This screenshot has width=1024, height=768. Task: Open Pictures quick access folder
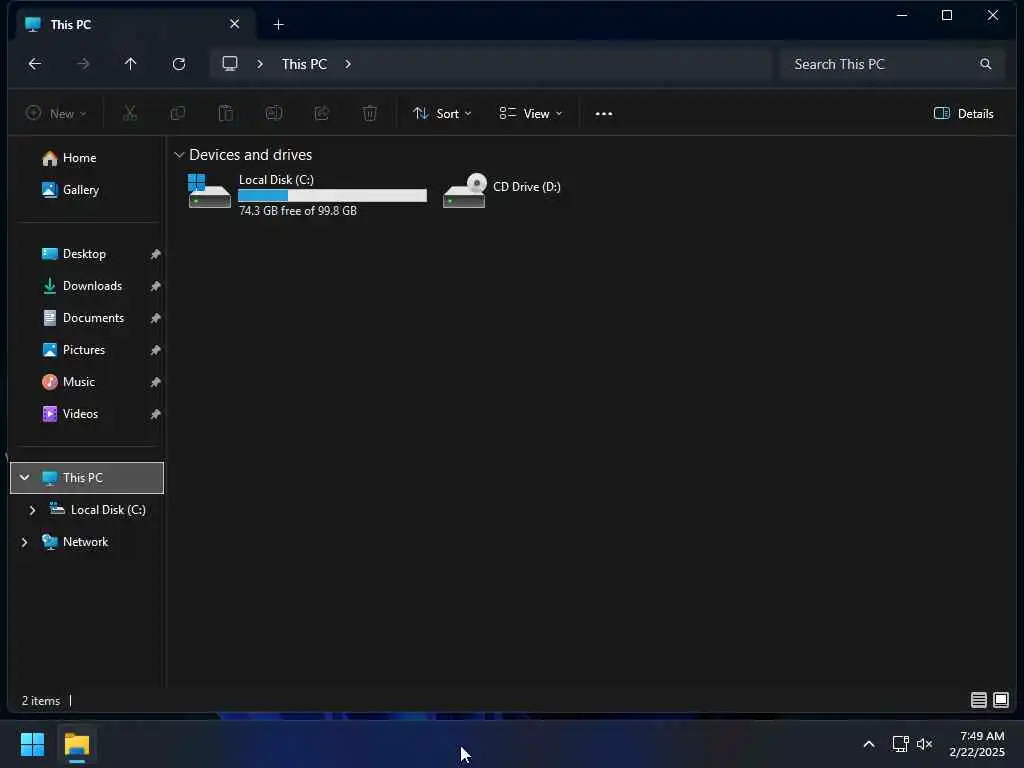coord(73,350)
